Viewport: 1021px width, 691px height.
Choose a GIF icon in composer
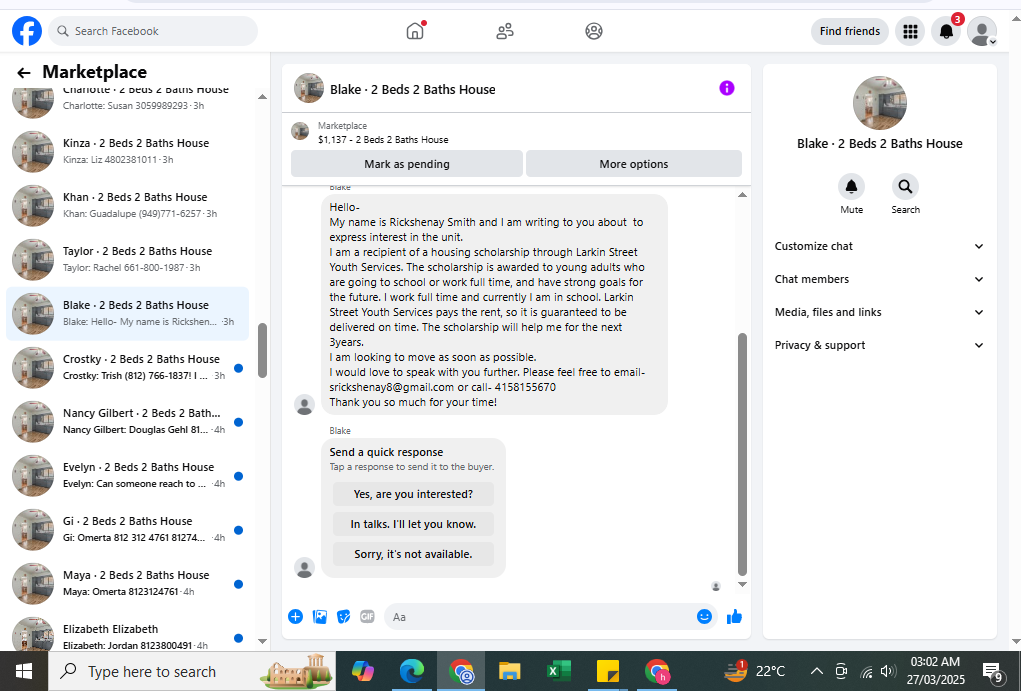pos(367,617)
